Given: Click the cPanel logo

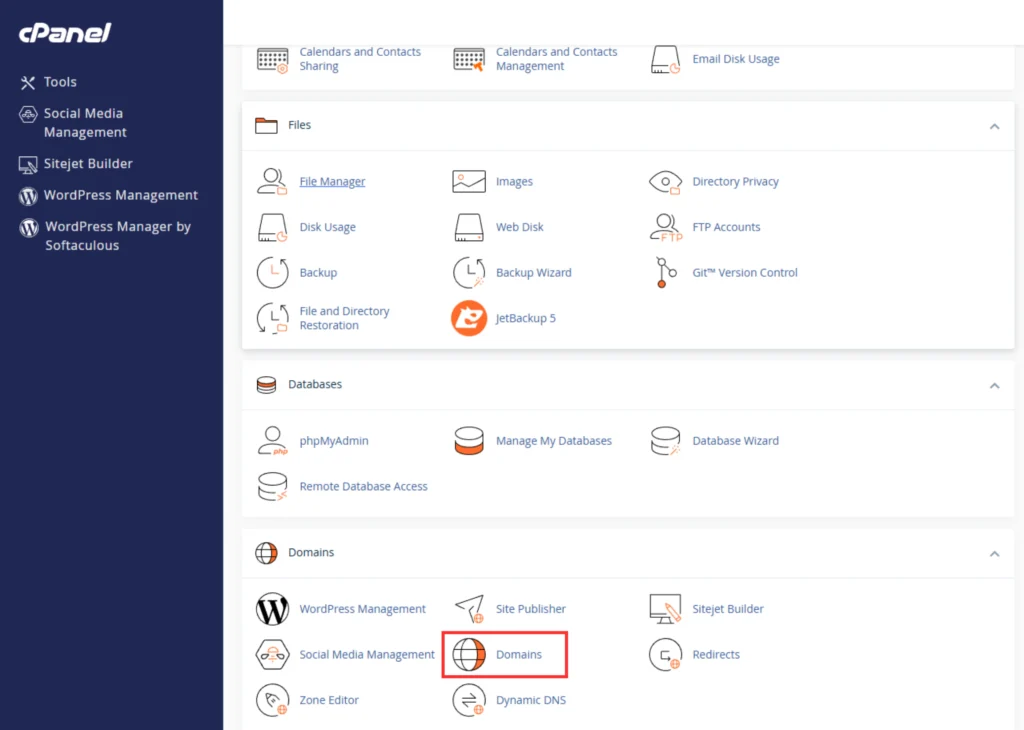Looking at the screenshot, I should (65, 33).
